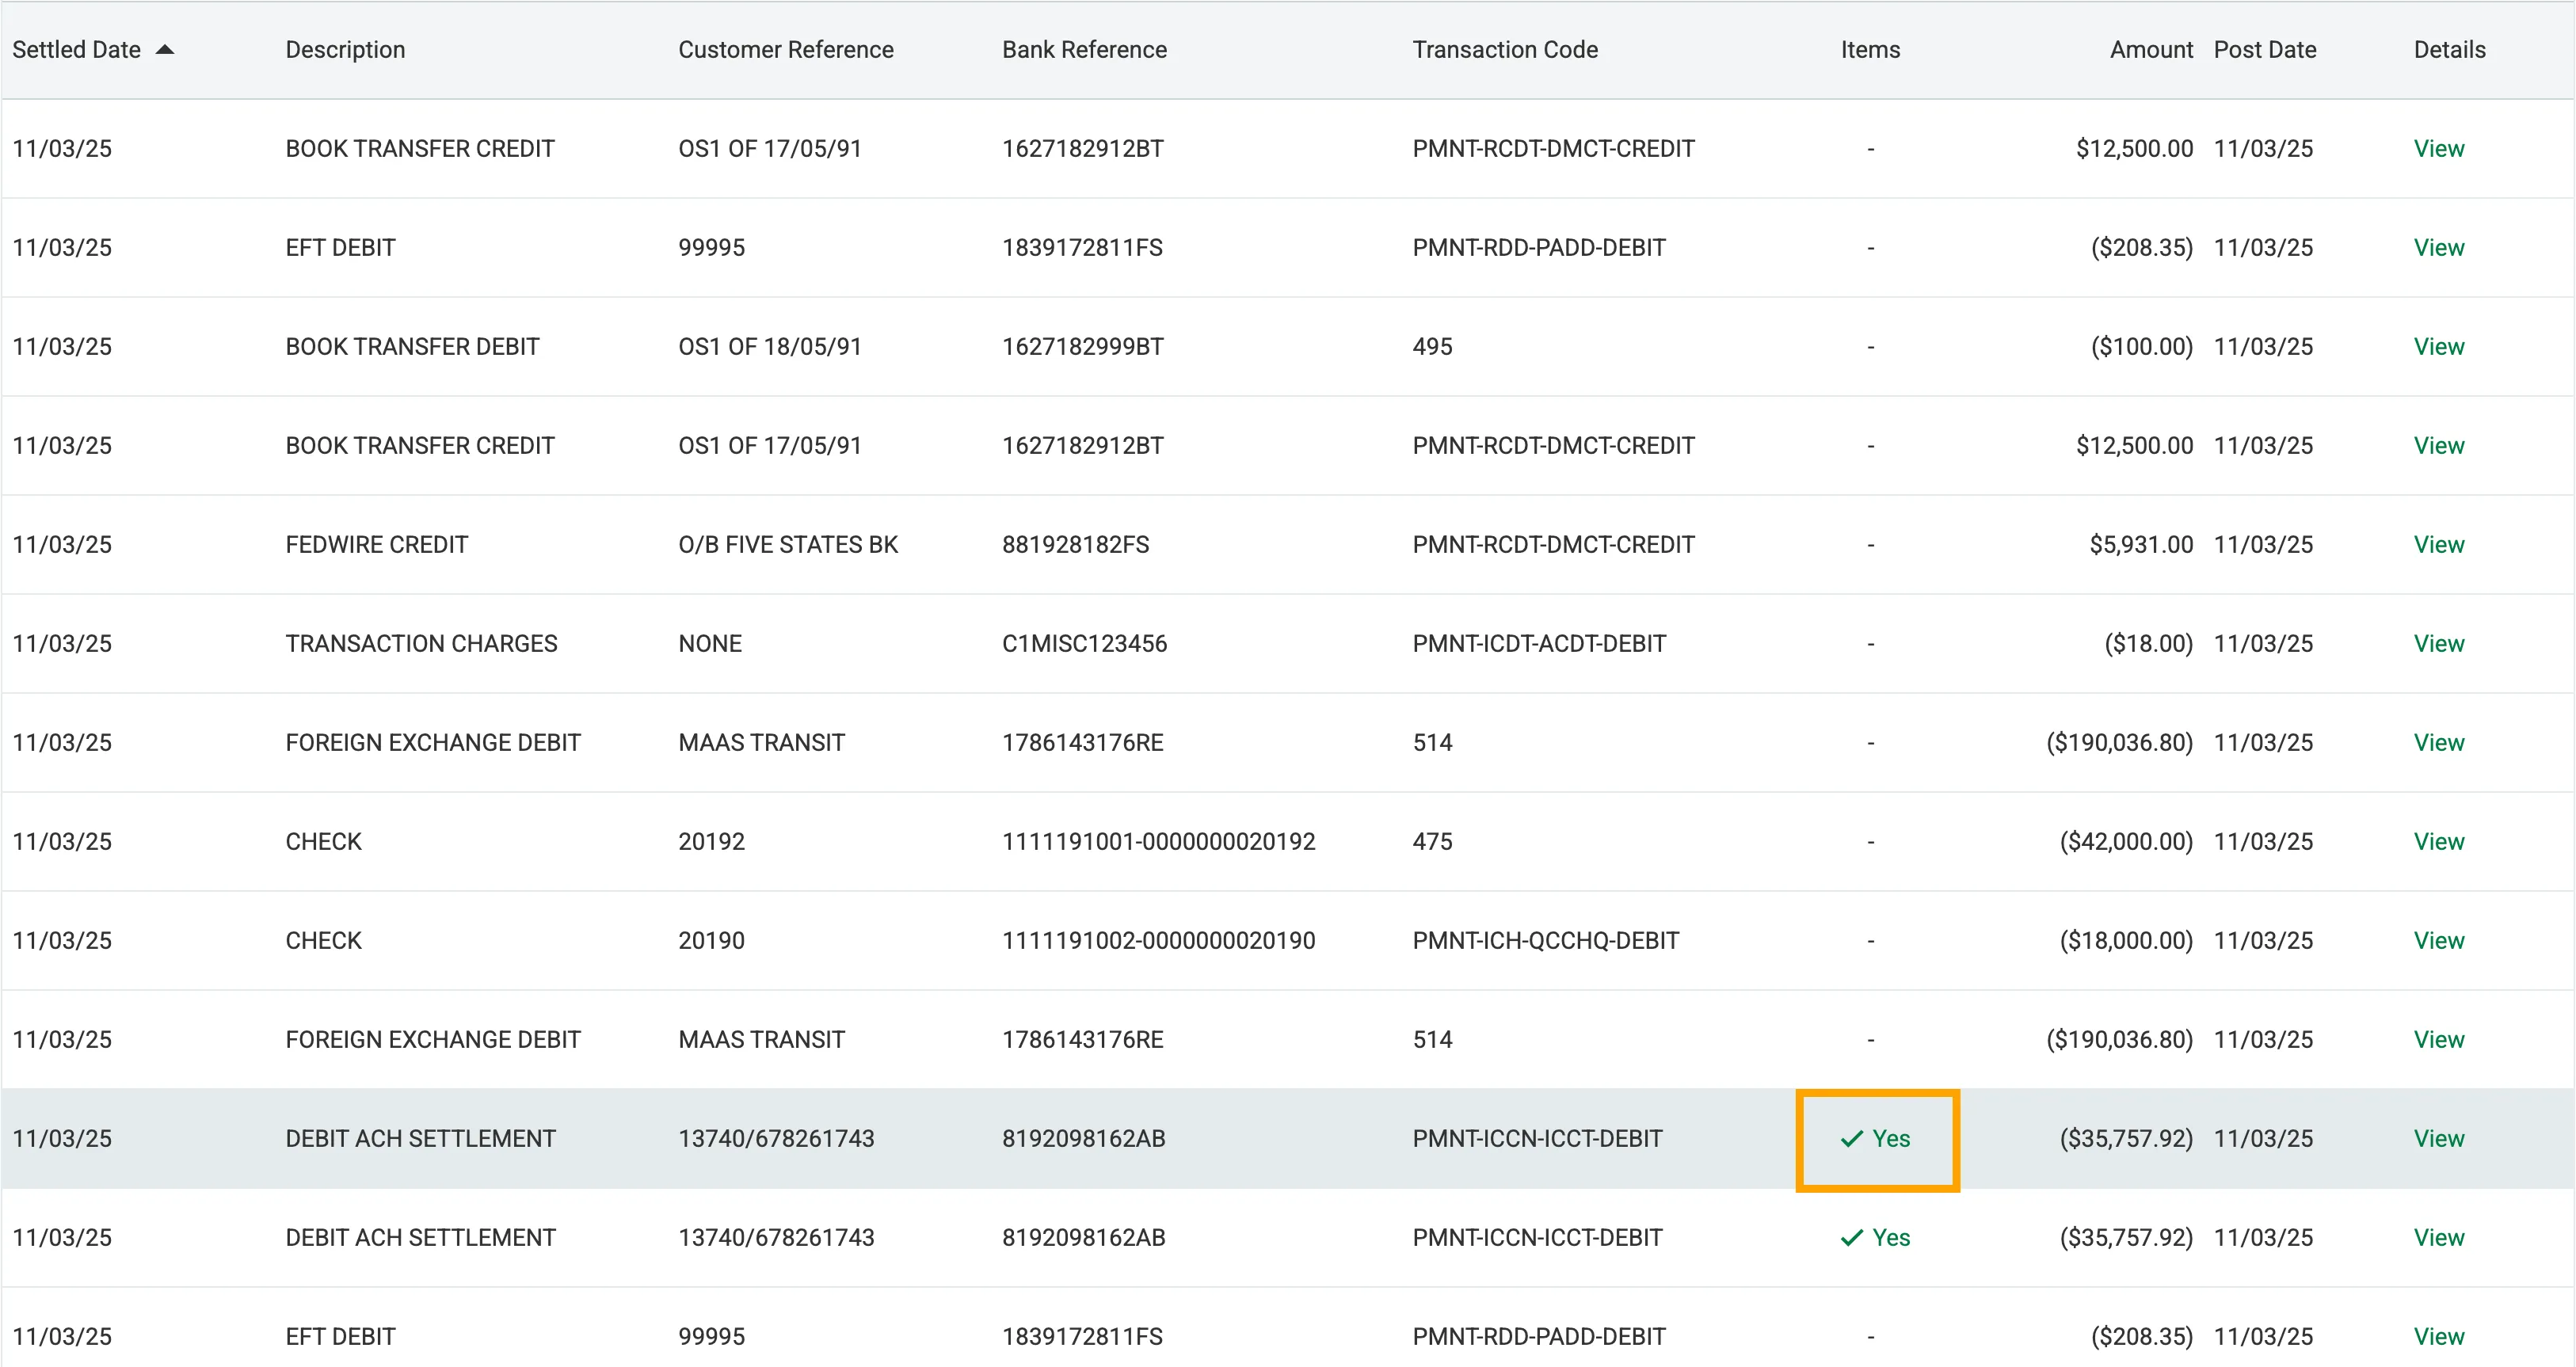Click customer reference NONE
Viewport: 2576px width, 1367px height.
710,643
